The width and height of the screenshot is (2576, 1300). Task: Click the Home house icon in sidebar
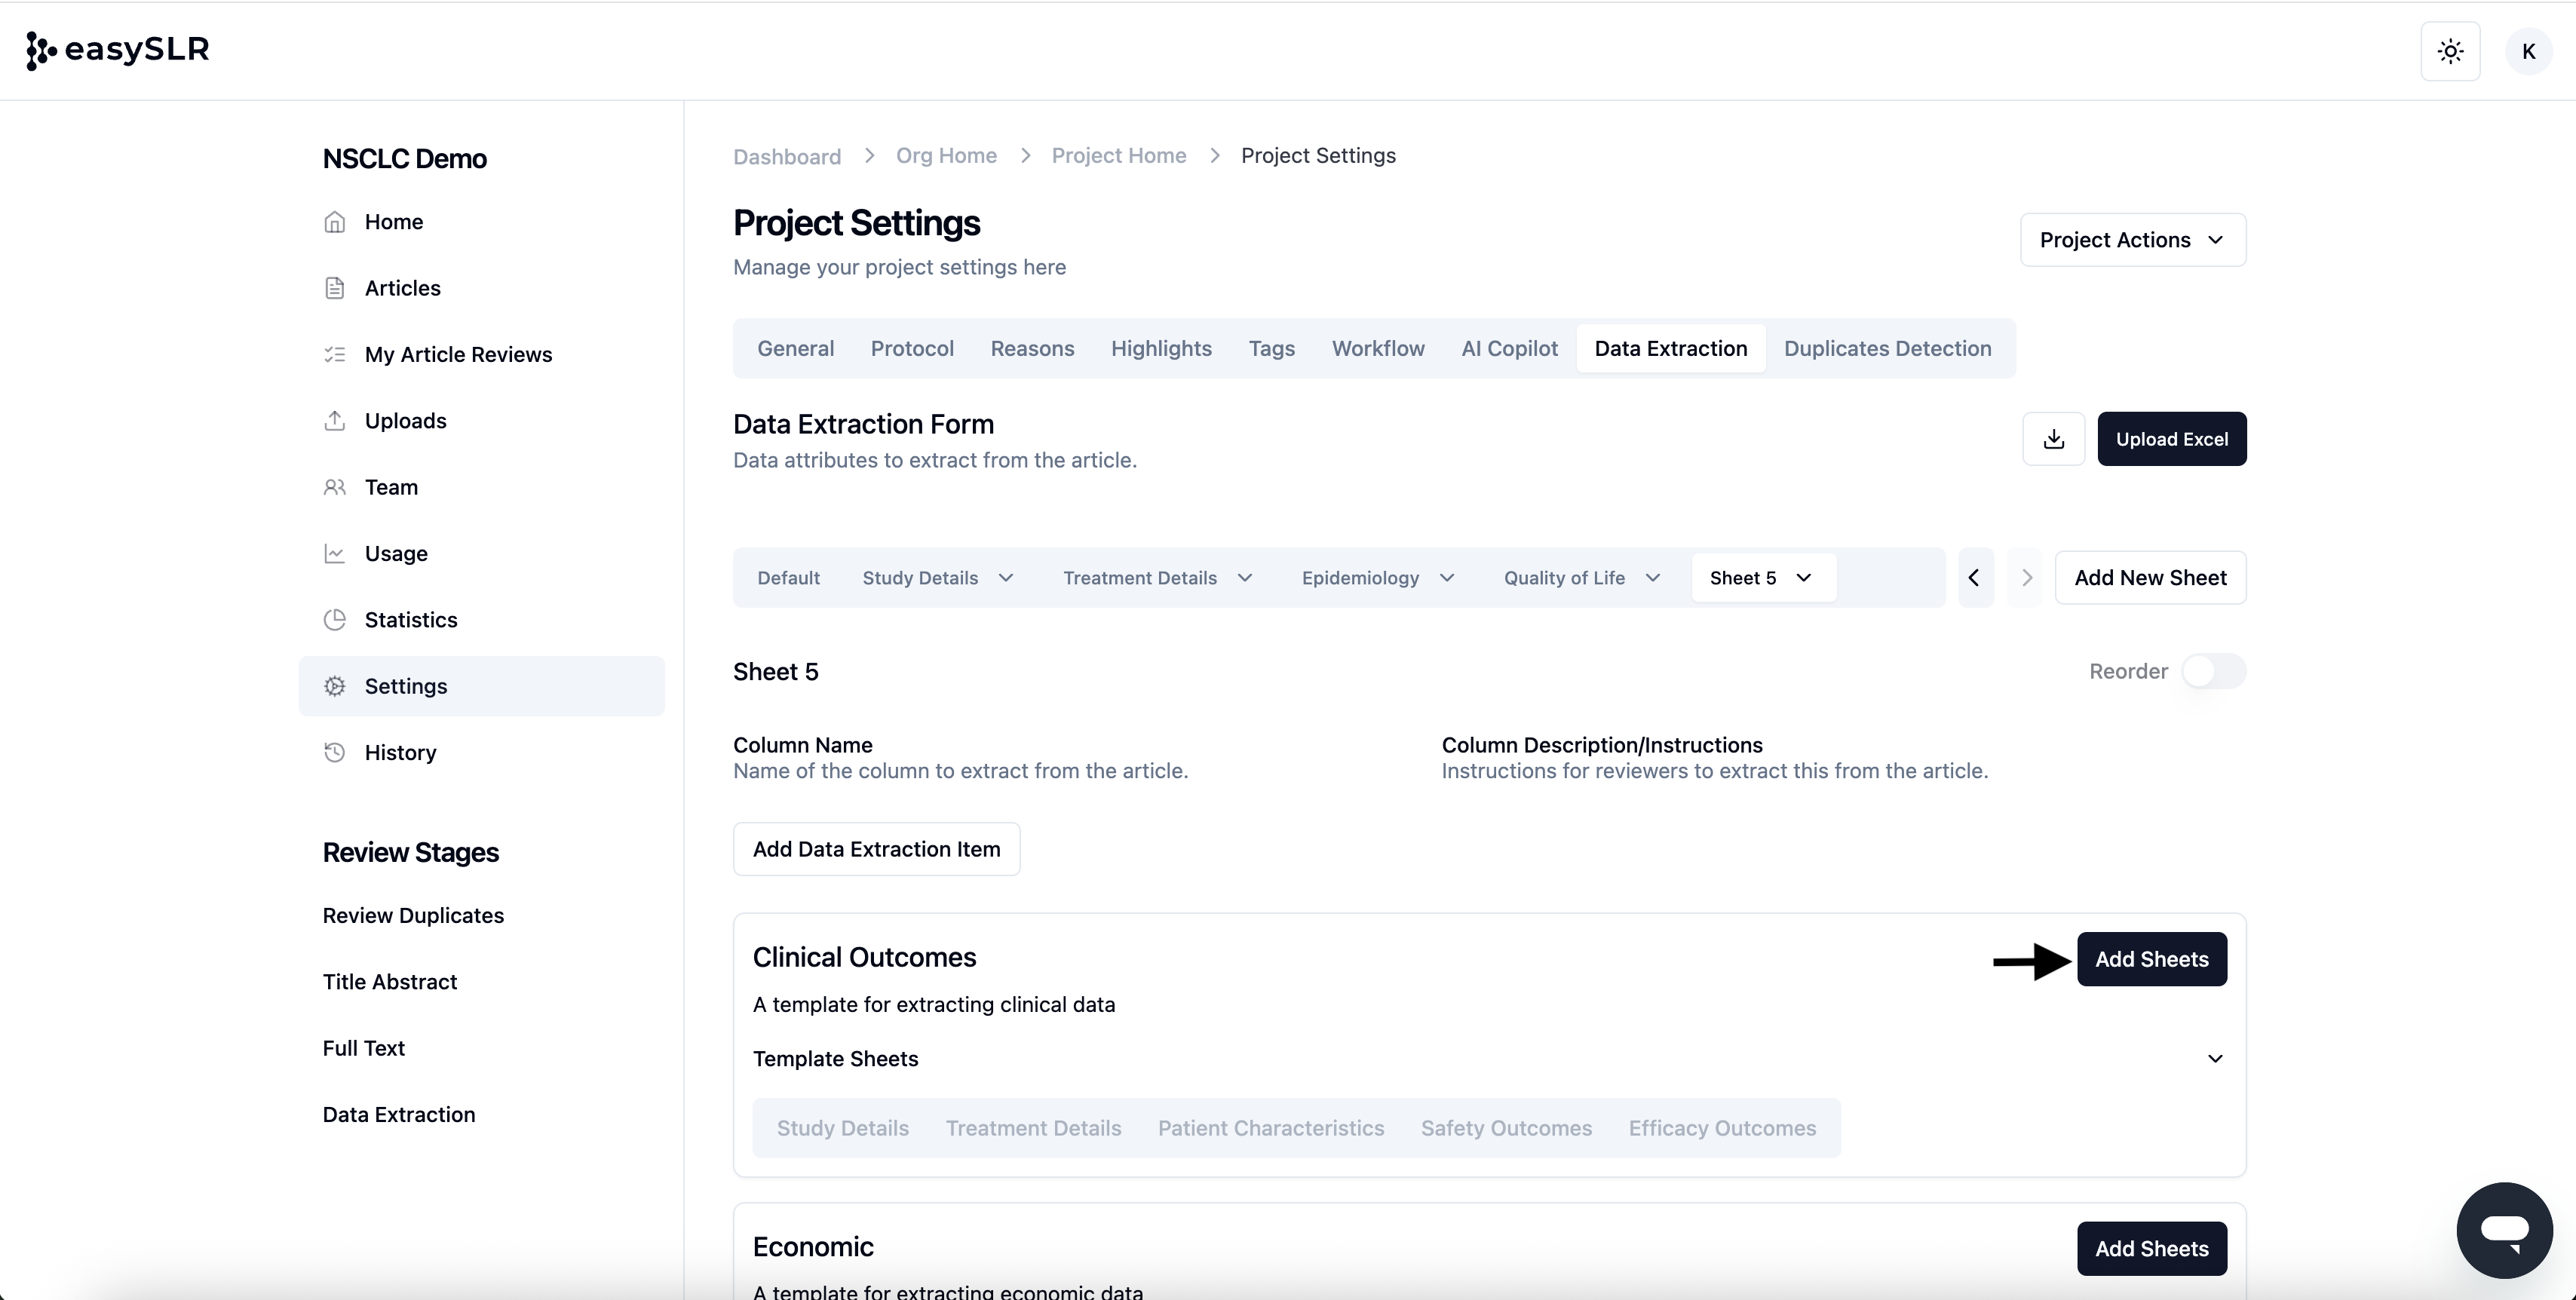(335, 222)
